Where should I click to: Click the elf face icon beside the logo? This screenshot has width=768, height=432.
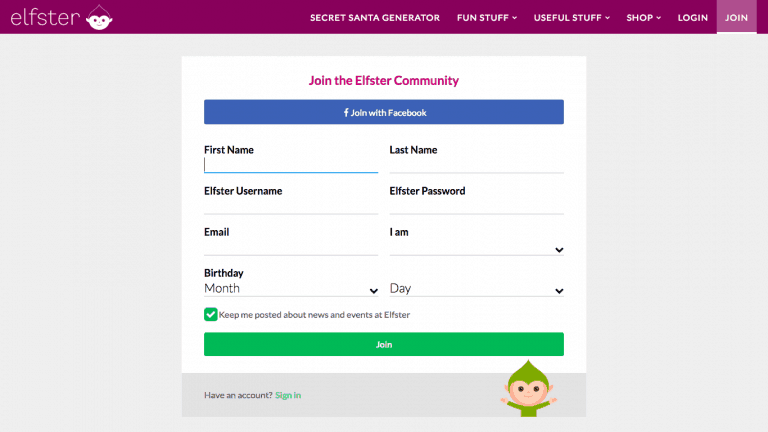tap(99, 18)
